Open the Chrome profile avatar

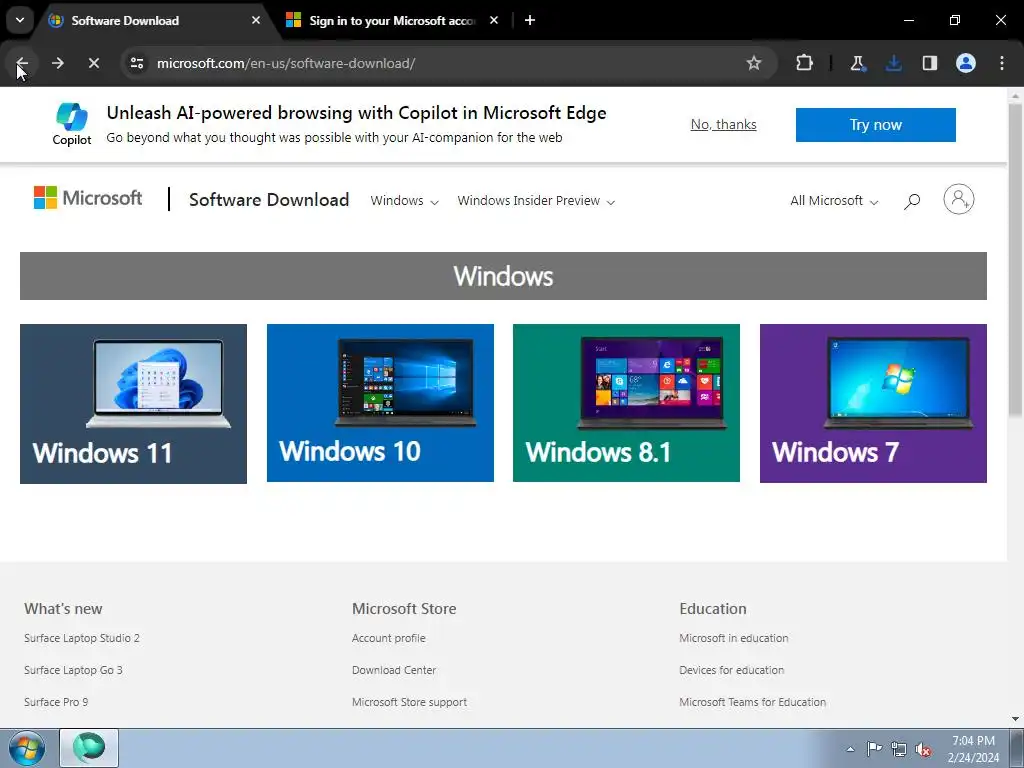966,63
